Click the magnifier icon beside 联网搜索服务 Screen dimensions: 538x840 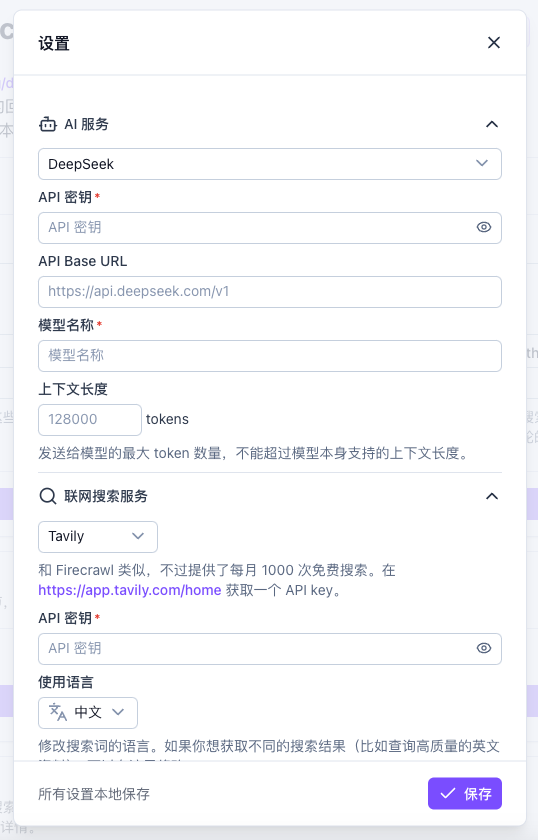pyautogui.click(x=48, y=496)
